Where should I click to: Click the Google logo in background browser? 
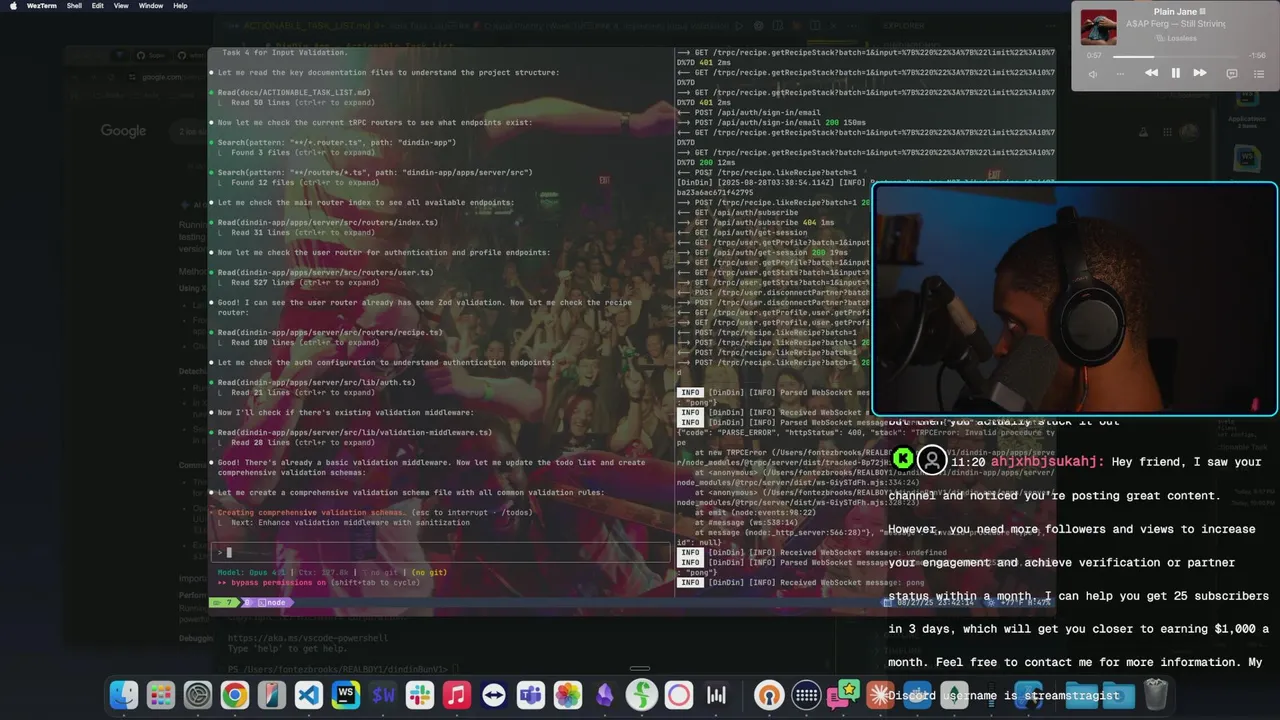123,131
